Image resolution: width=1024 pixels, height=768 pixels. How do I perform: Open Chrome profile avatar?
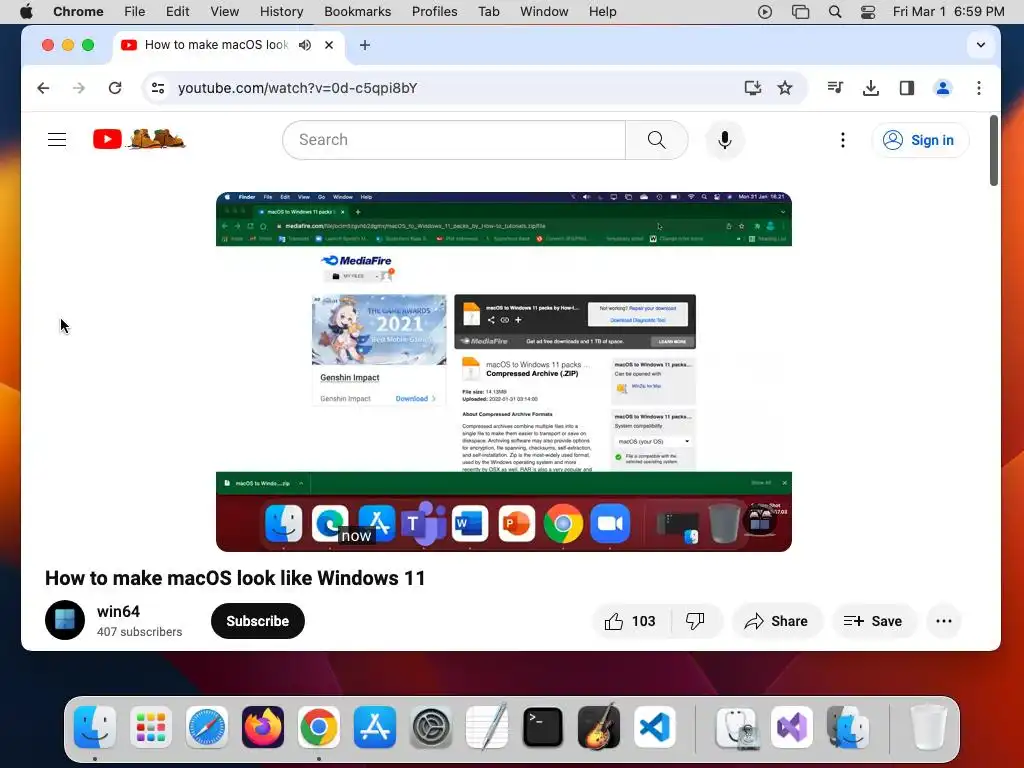pos(942,88)
